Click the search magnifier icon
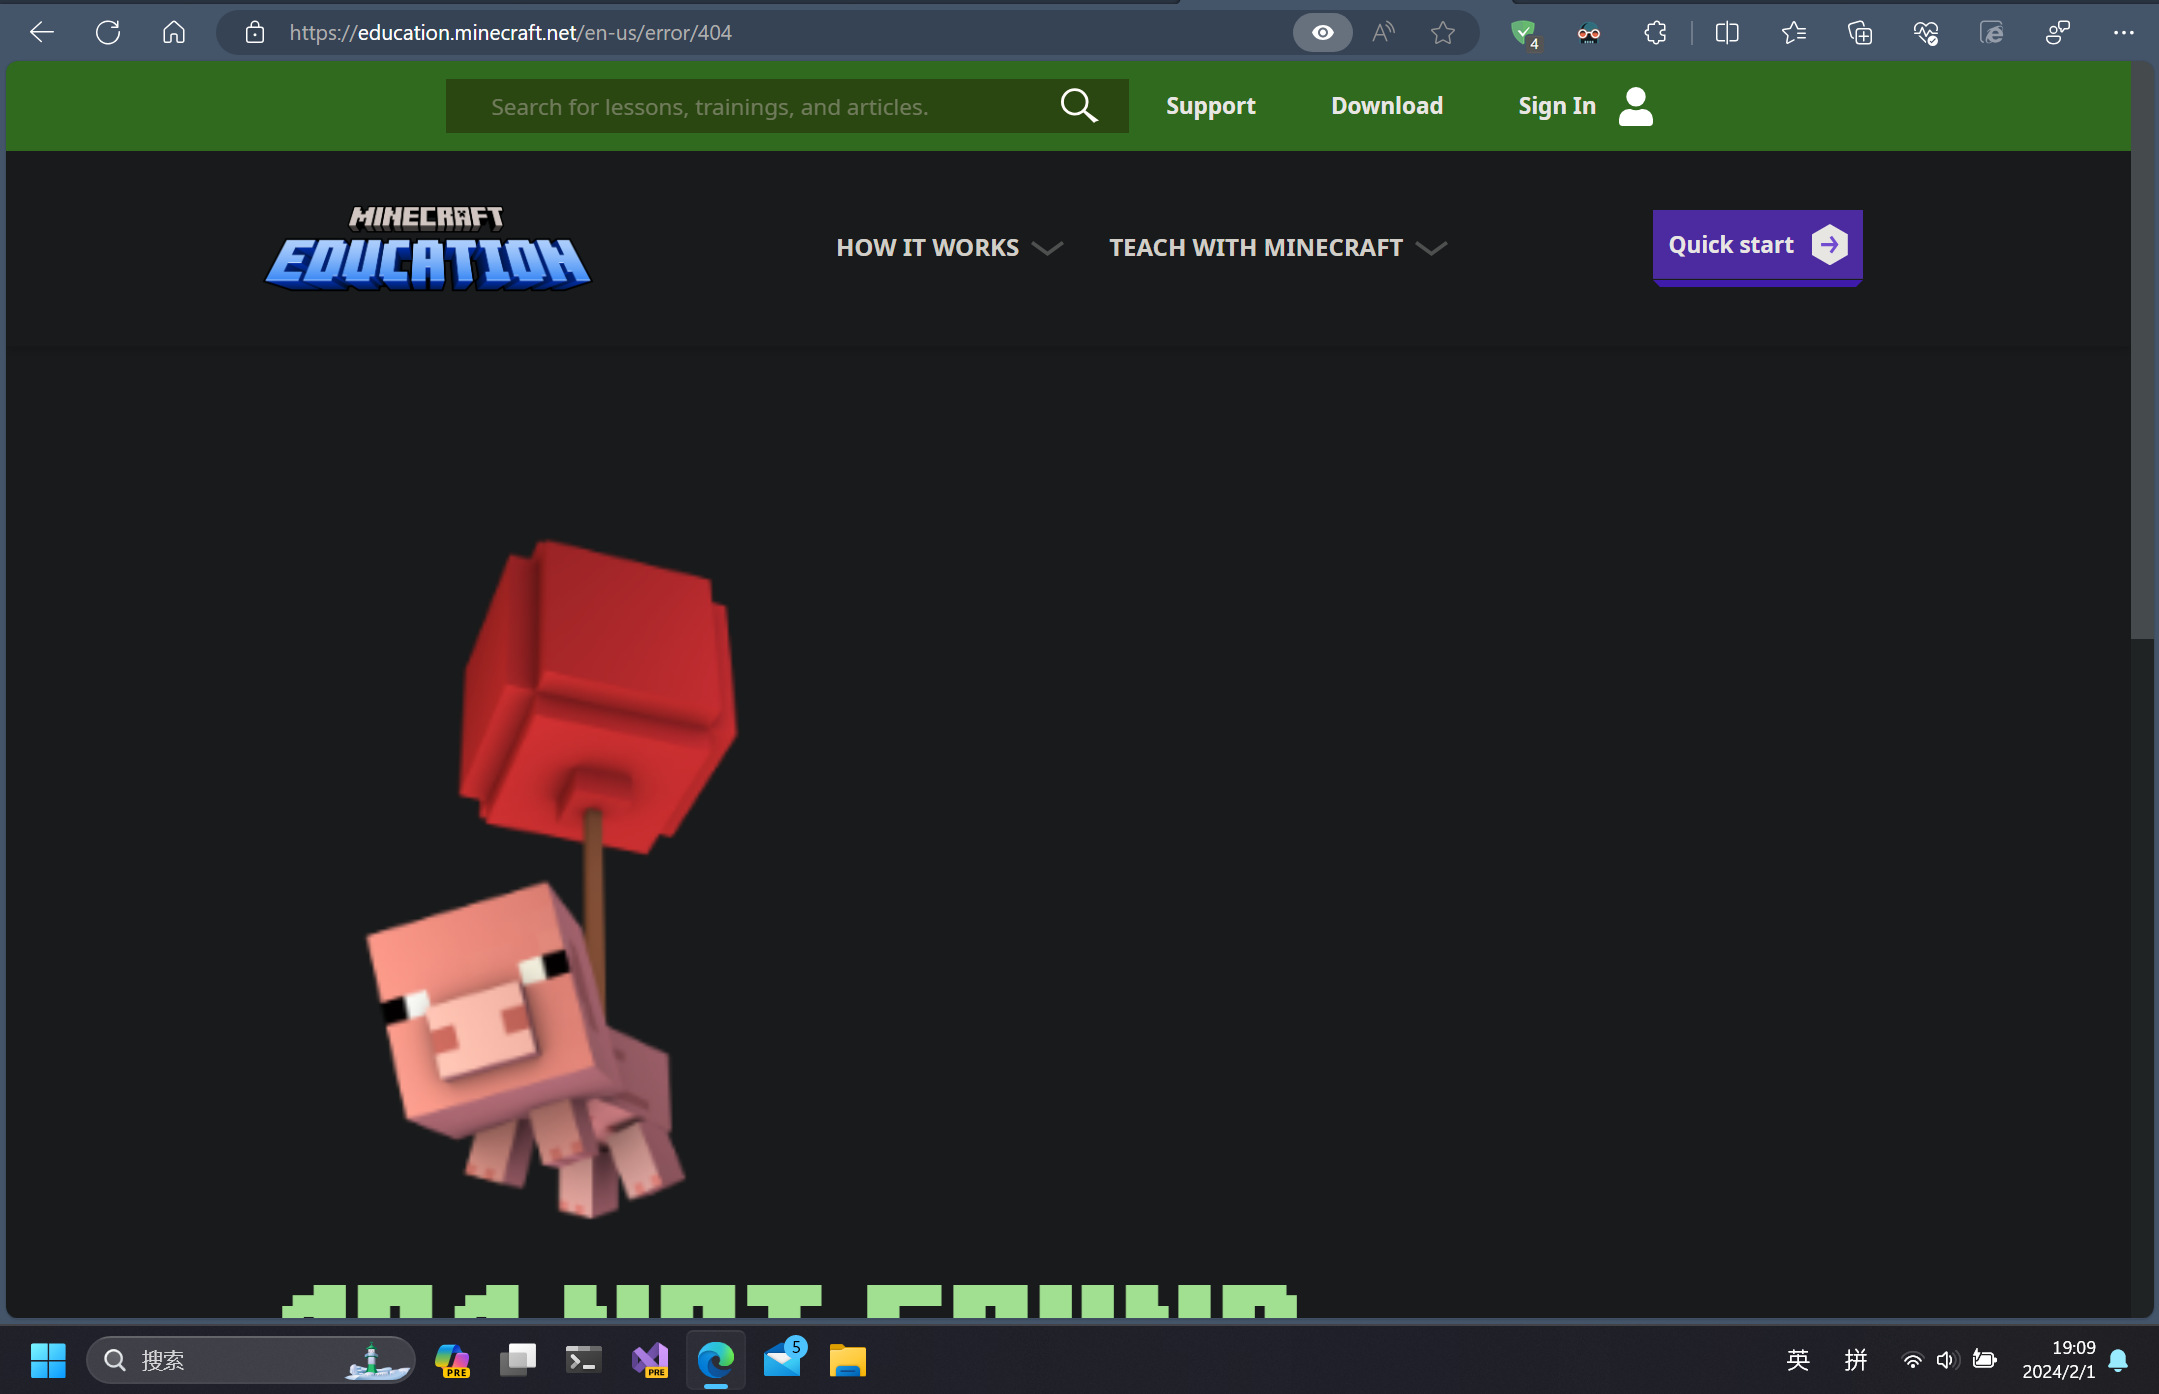The width and height of the screenshot is (2159, 1394). (1079, 106)
